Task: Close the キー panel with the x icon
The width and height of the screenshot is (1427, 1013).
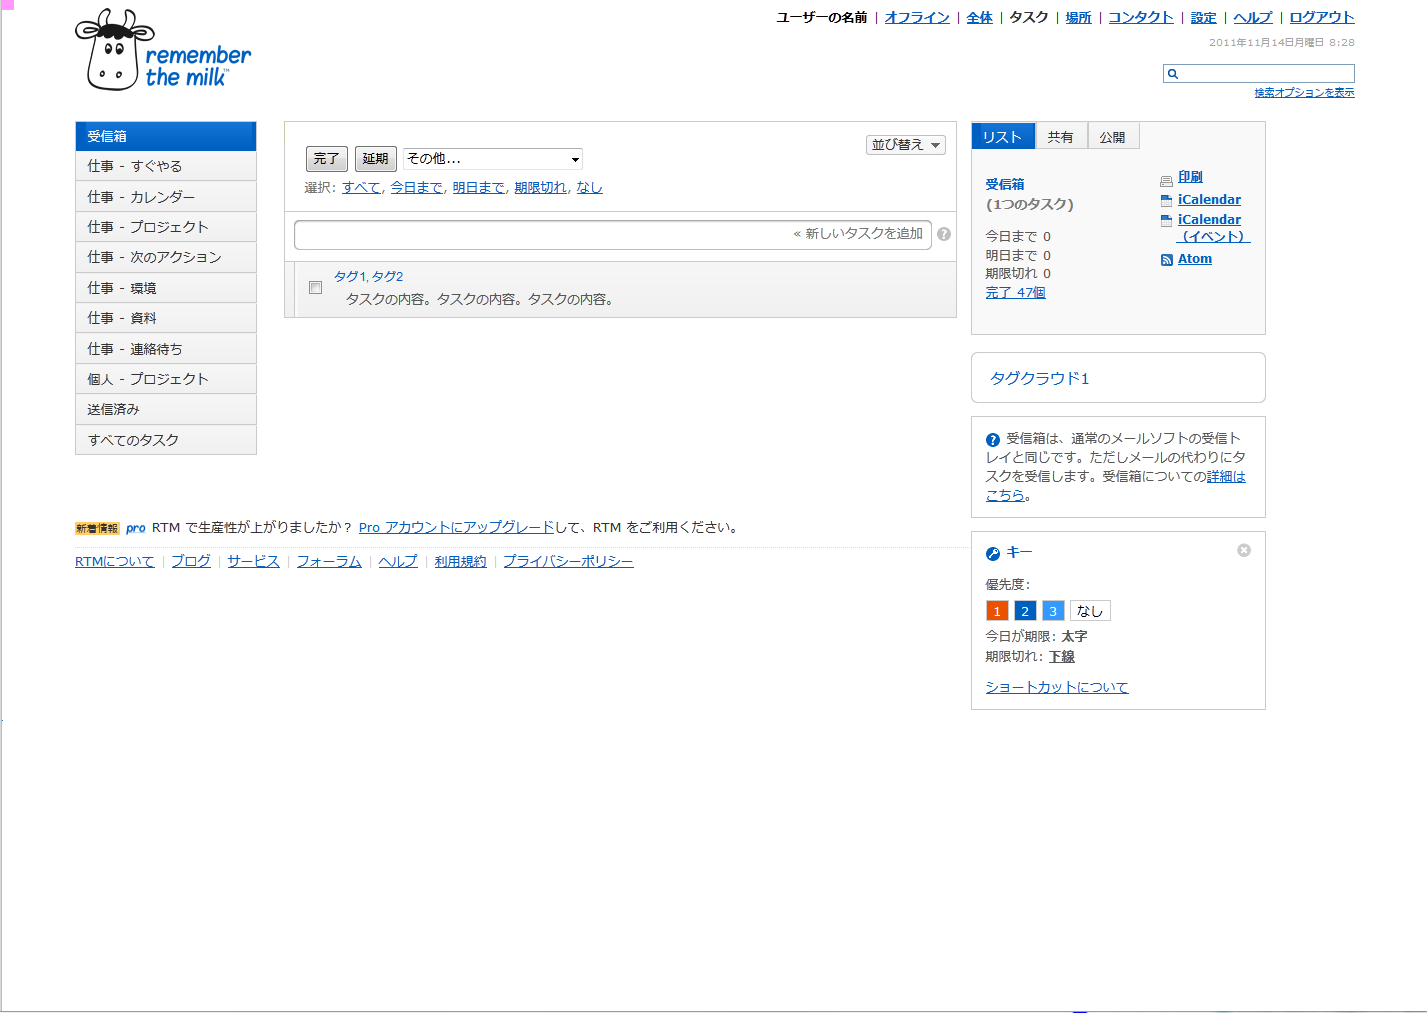Action: pyautogui.click(x=1244, y=550)
